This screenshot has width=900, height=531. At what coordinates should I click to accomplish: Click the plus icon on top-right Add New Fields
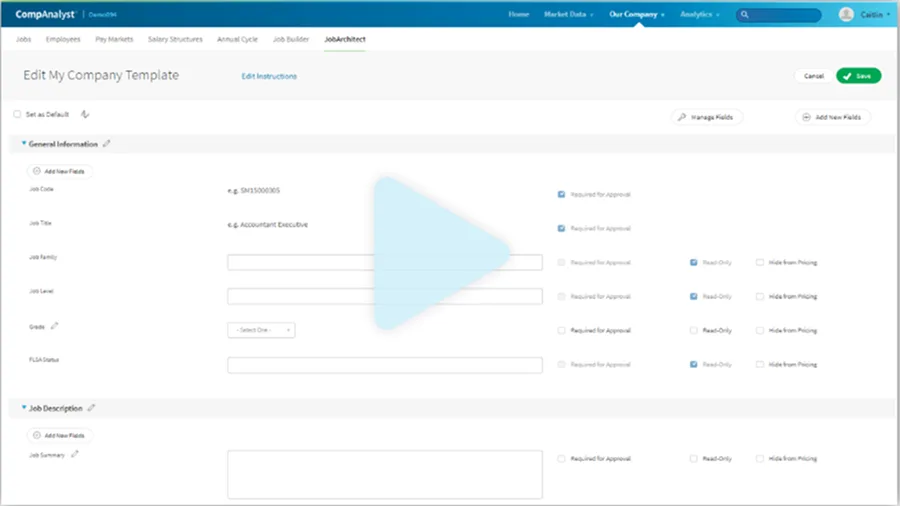pos(806,117)
